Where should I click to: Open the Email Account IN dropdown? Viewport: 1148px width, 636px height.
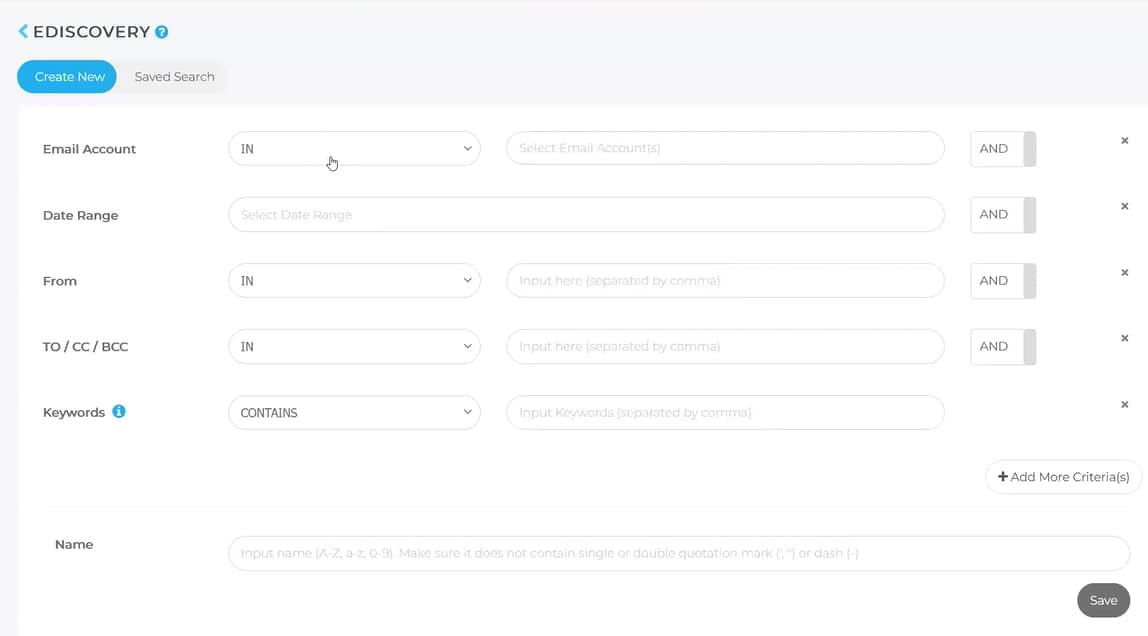coord(354,149)
